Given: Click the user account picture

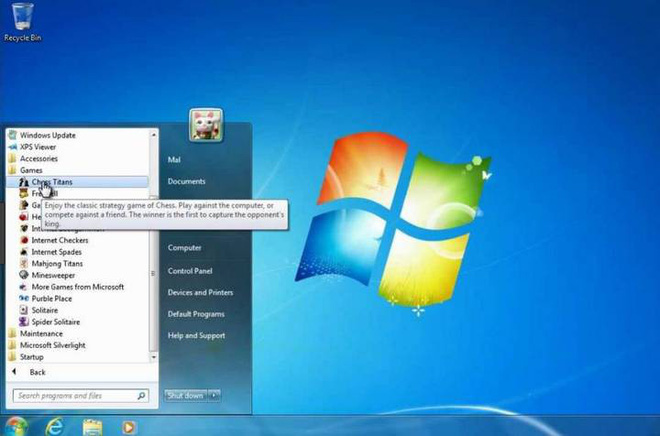Looking at the screenshot, I should click(205, 125).
